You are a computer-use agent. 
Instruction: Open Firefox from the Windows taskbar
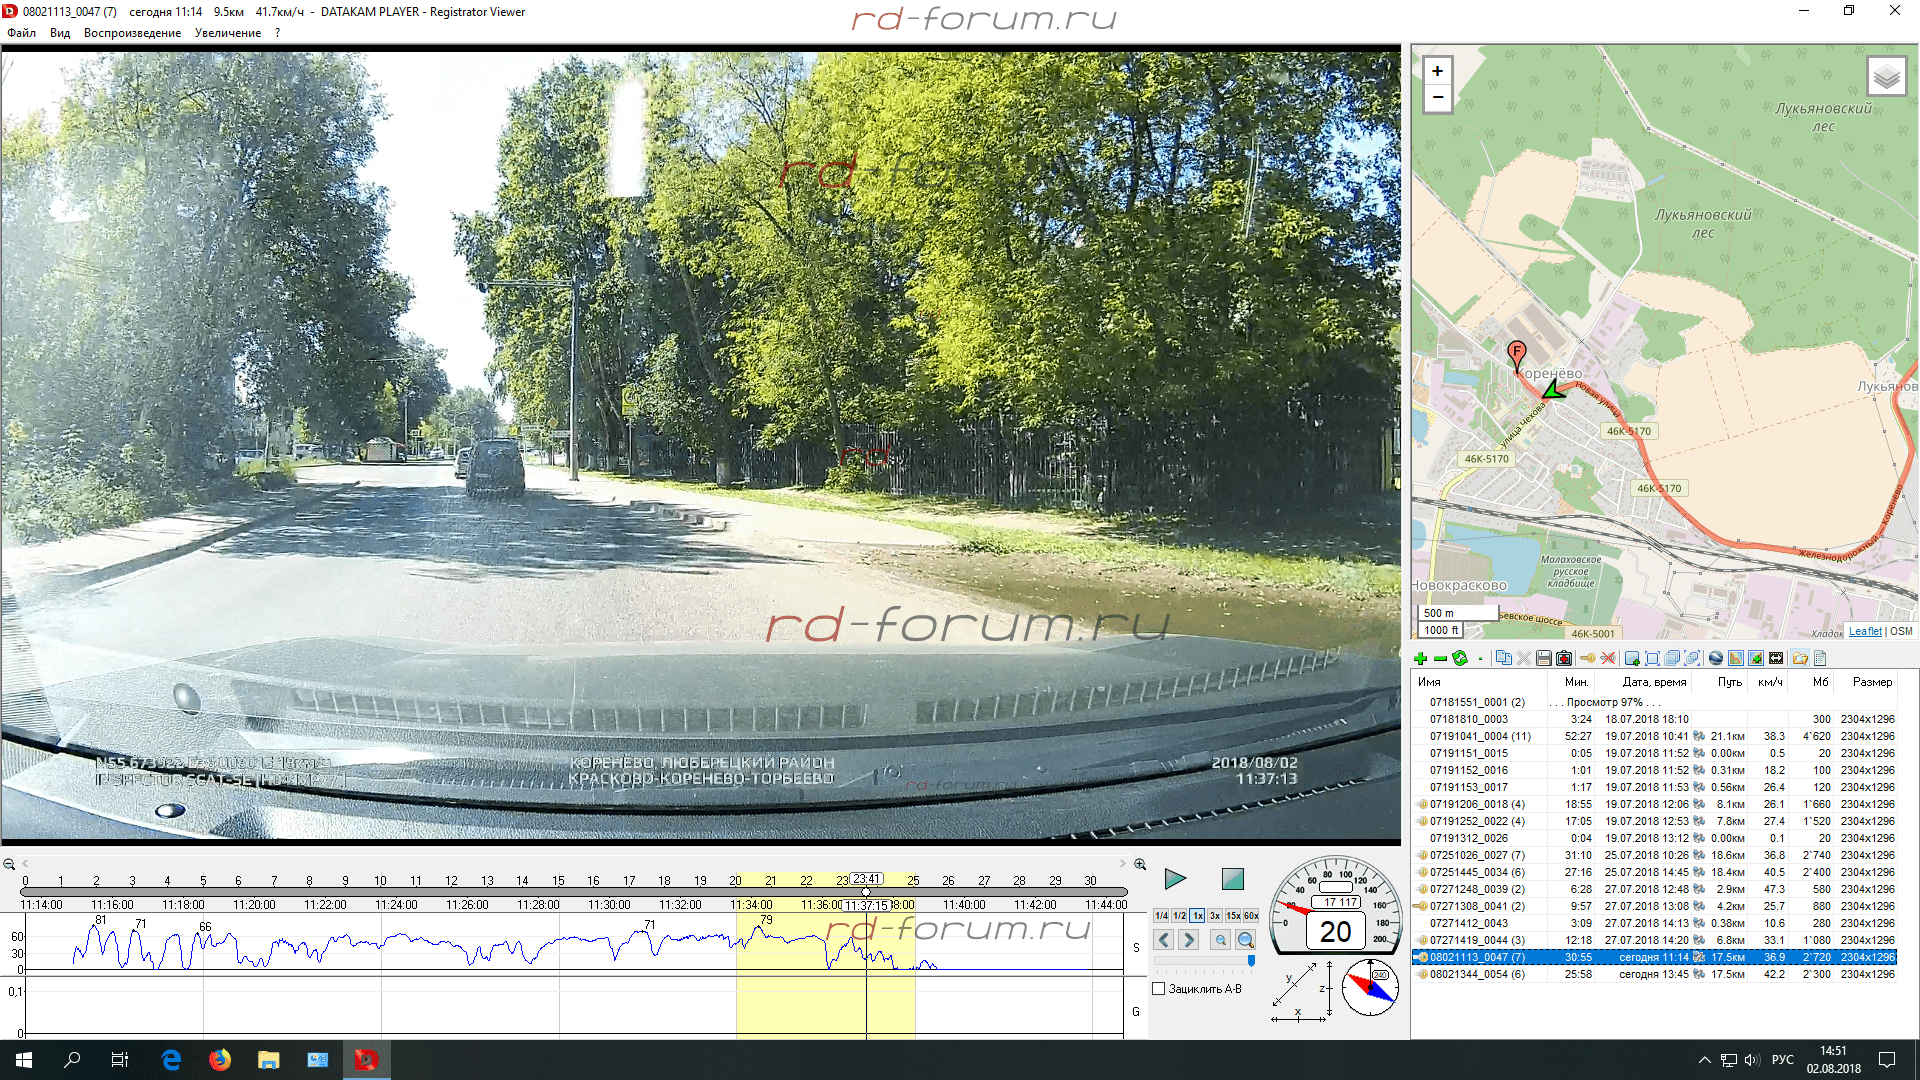coord(220,1060)
